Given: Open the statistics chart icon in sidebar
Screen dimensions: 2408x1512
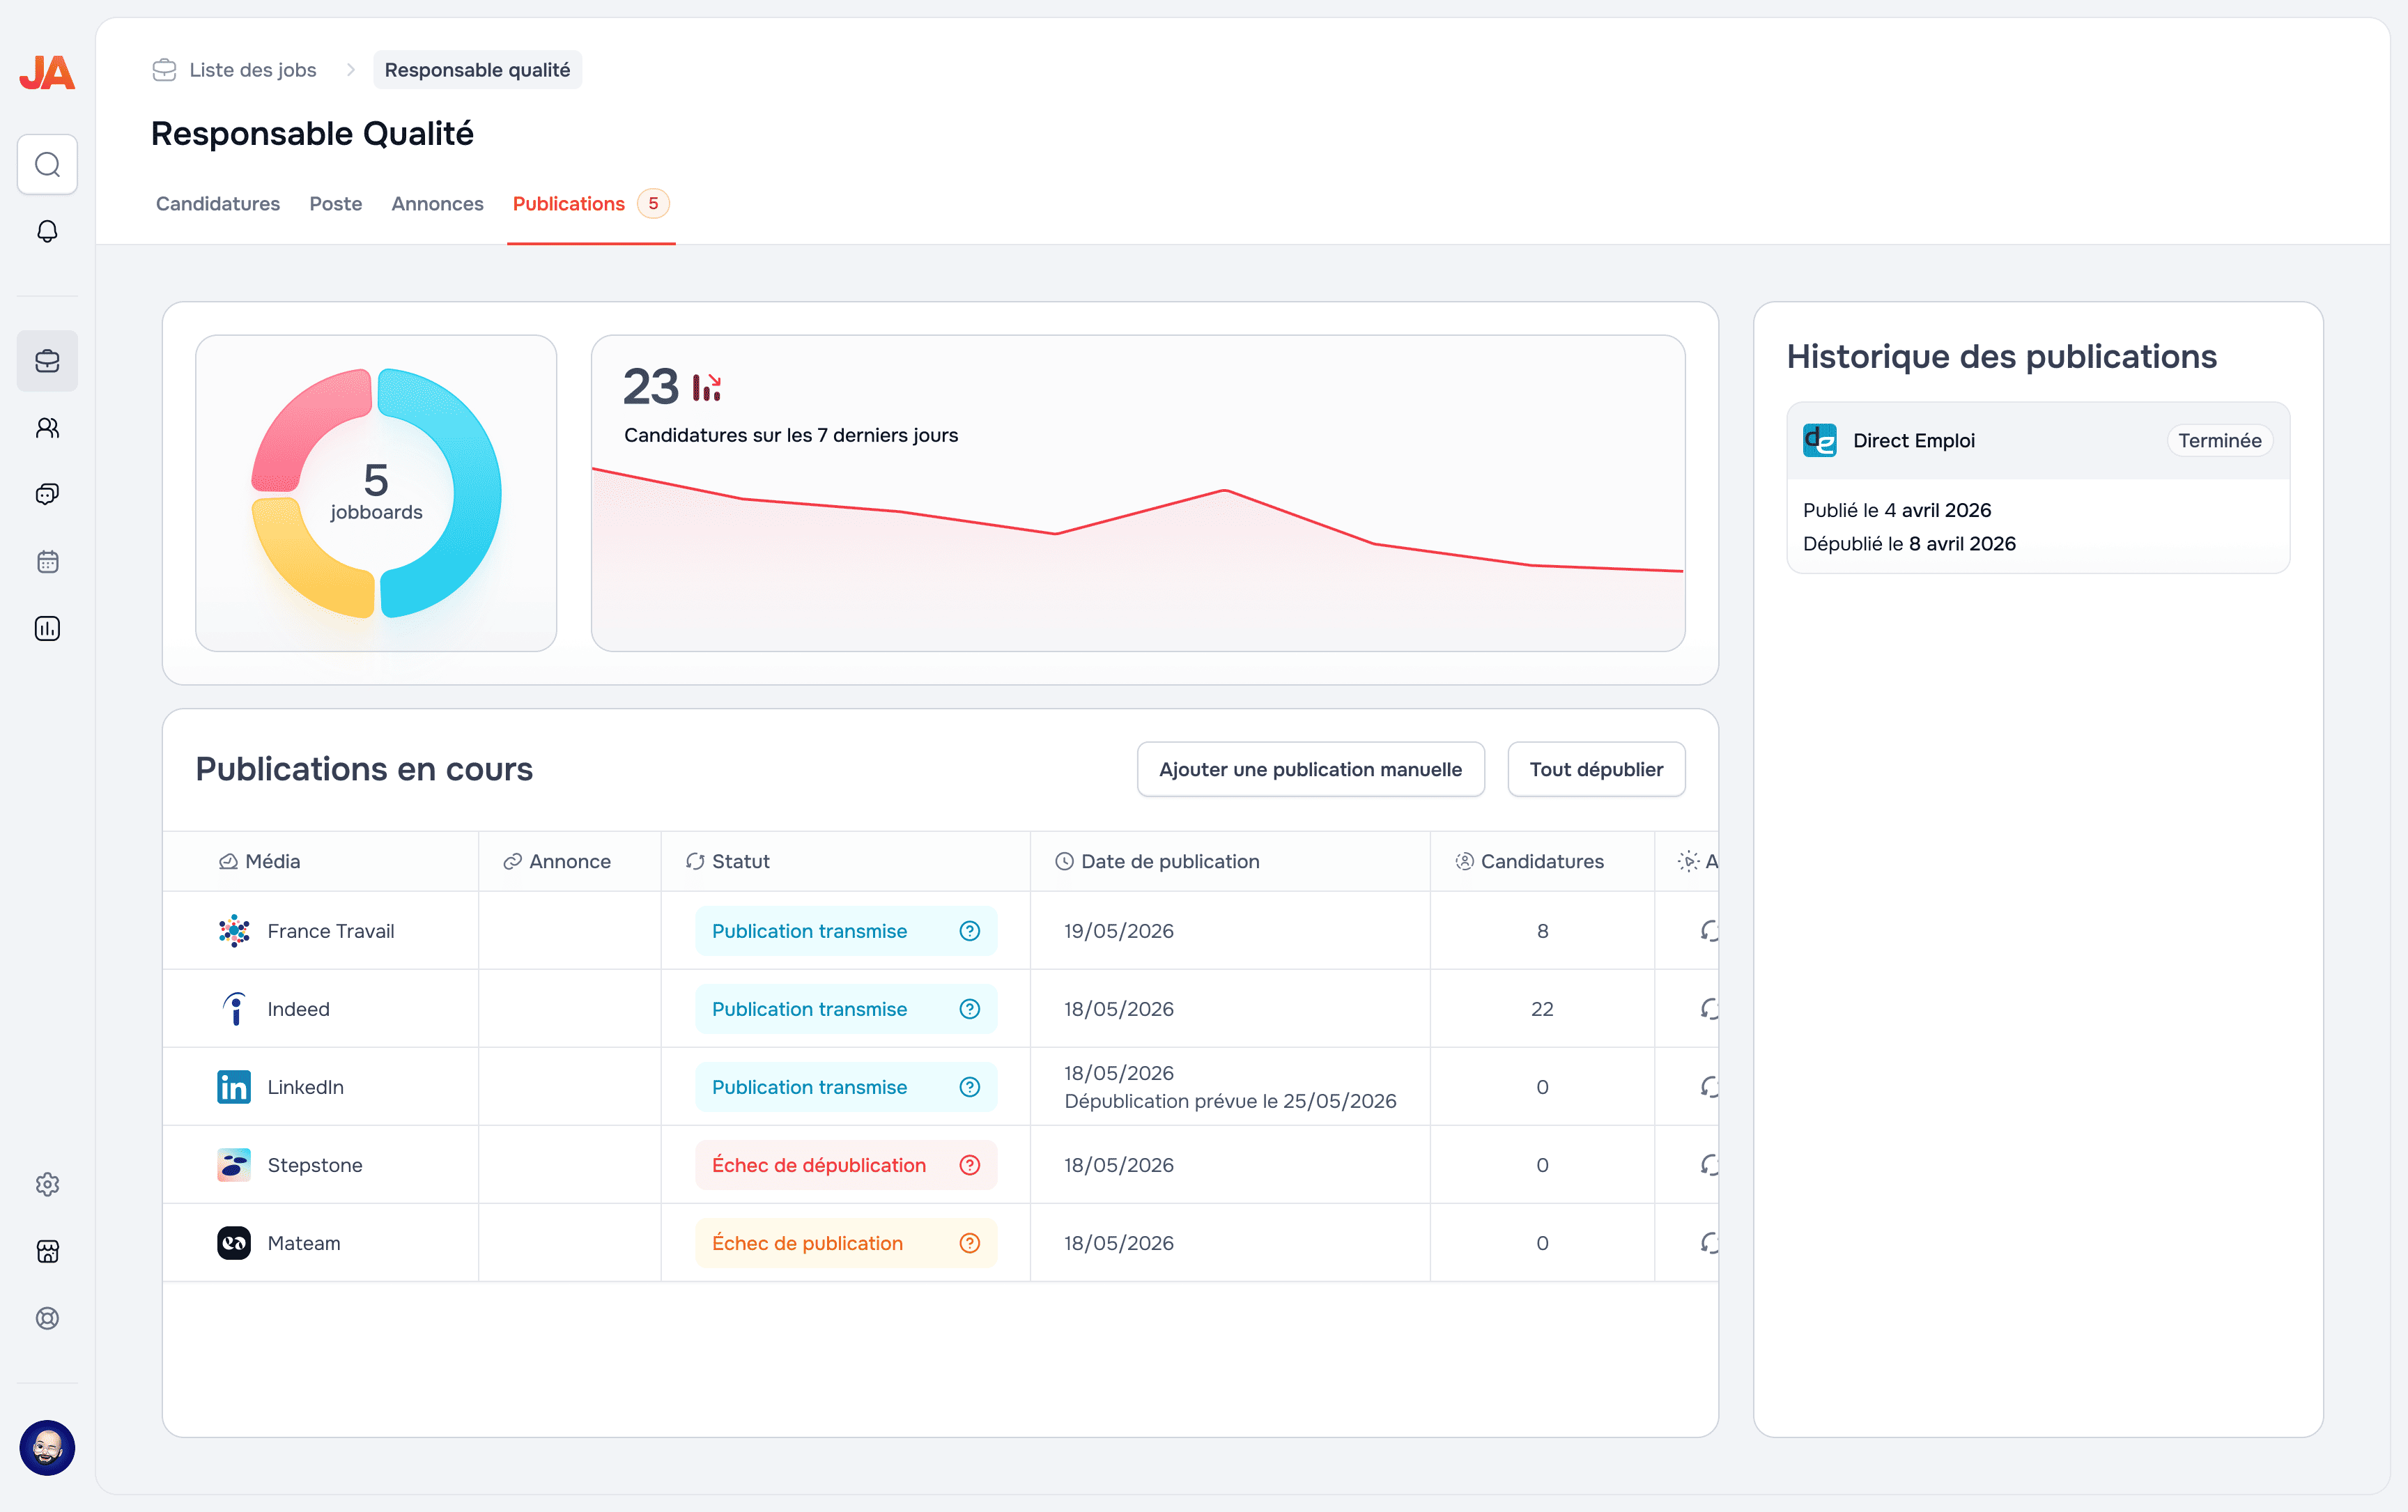Looking at the screenshot, I should pyautogui.click(x=47, y=629).
